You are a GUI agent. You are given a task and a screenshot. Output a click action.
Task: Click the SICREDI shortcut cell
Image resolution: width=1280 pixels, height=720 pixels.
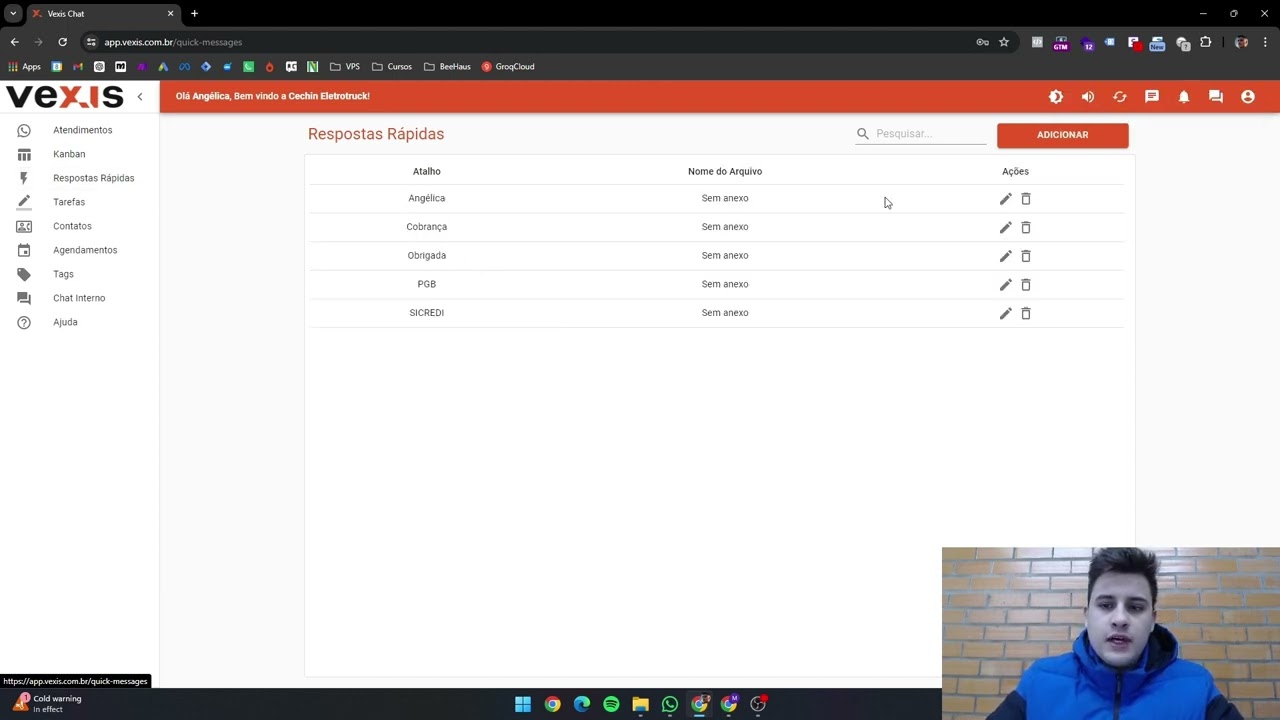click(x=426, y=313)
